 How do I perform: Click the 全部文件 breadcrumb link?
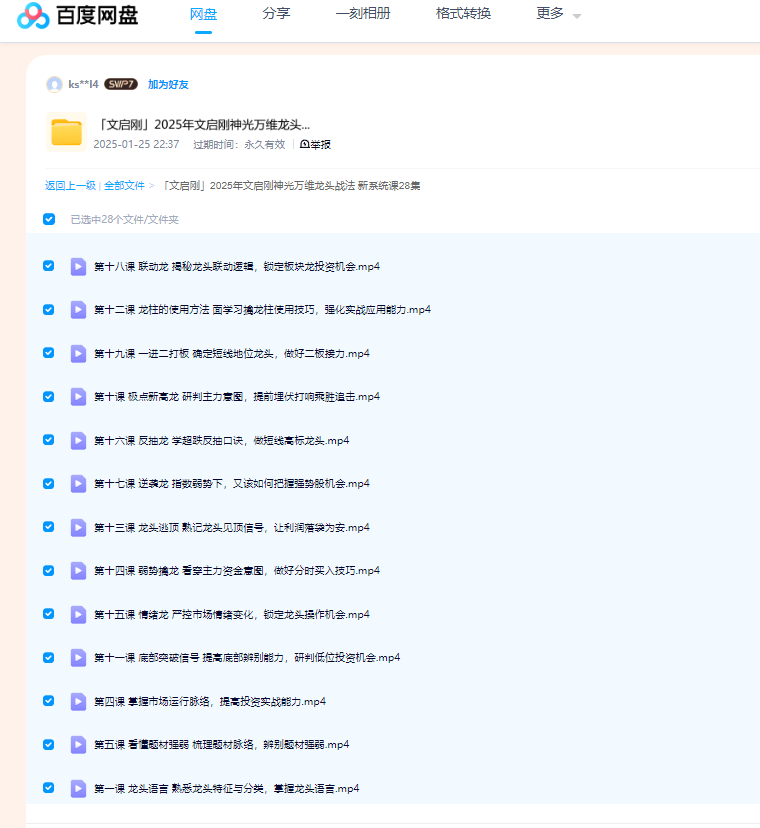(124, 185)
